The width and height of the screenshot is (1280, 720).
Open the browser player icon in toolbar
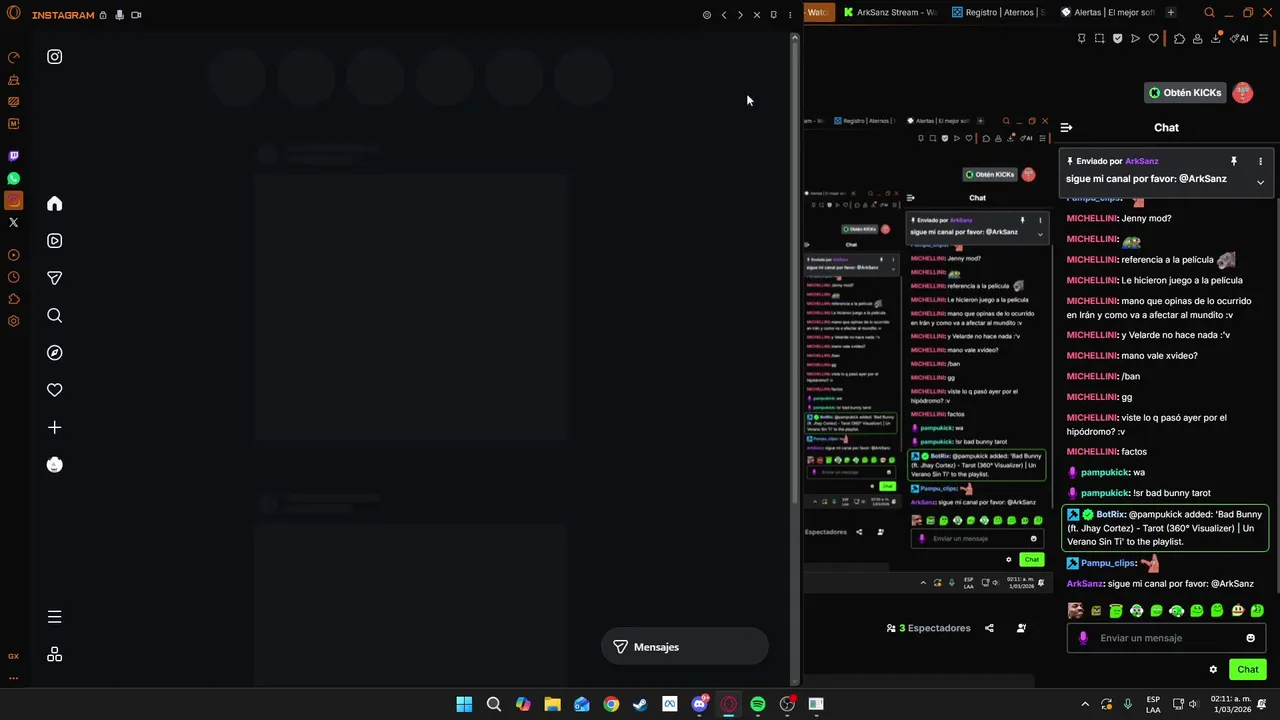tap(1135, 39)
